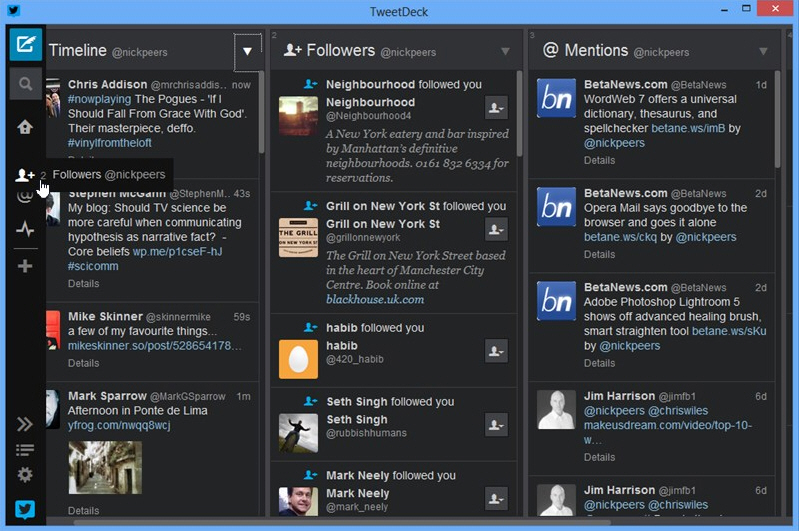Open the lists icon in sidebar
The image size is (799, 531).
[x=24, y=449]
